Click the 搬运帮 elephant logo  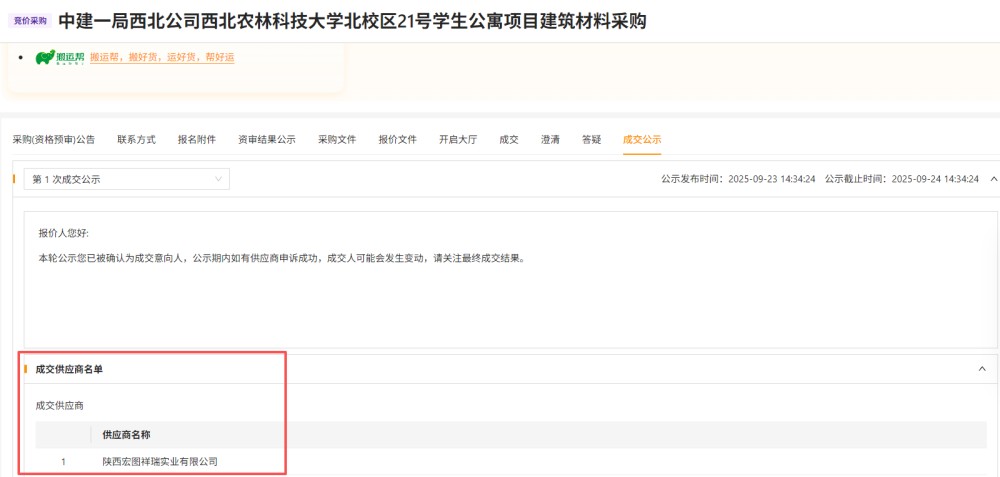tap(60, 57)
